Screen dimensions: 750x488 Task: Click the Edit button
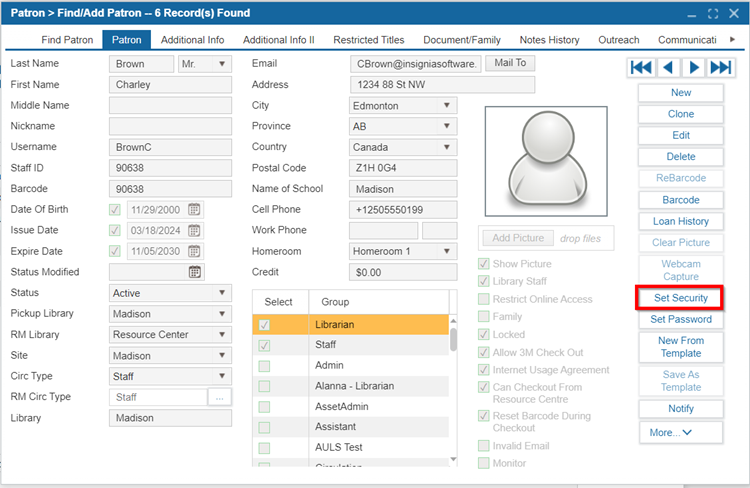[x=681, y=135]
